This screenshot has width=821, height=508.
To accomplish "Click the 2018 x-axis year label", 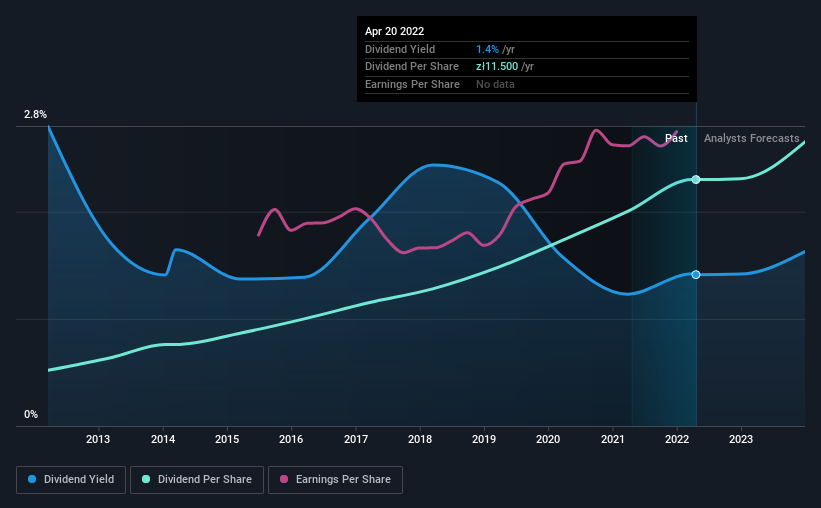I will (x=420, y=439).
